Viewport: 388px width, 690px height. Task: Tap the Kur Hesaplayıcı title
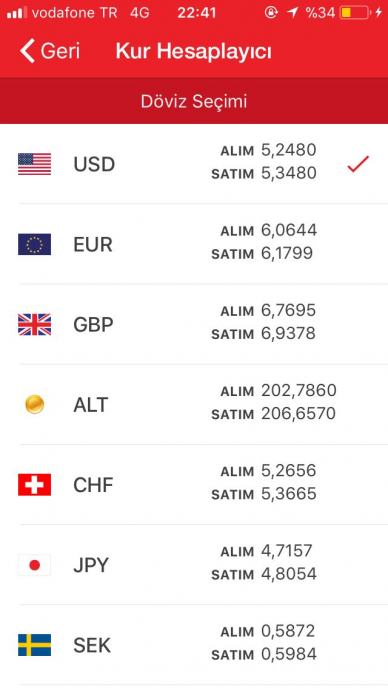pos(194,51)
